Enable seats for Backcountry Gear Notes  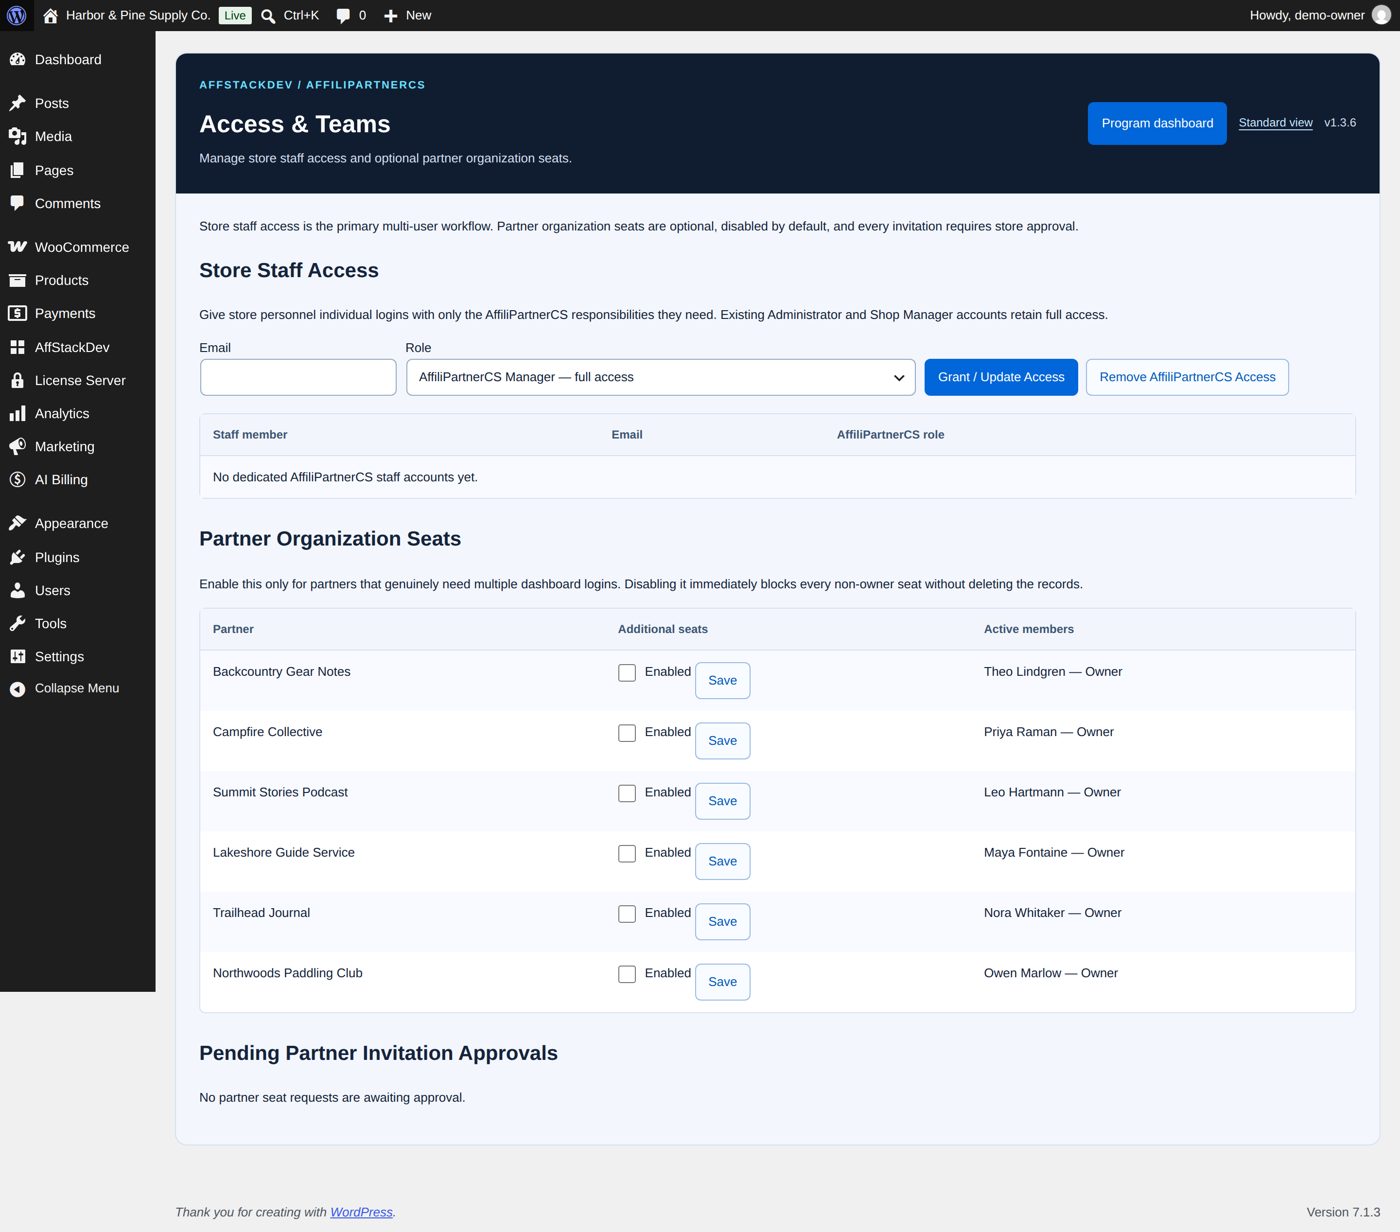click(x=627, y=673)
